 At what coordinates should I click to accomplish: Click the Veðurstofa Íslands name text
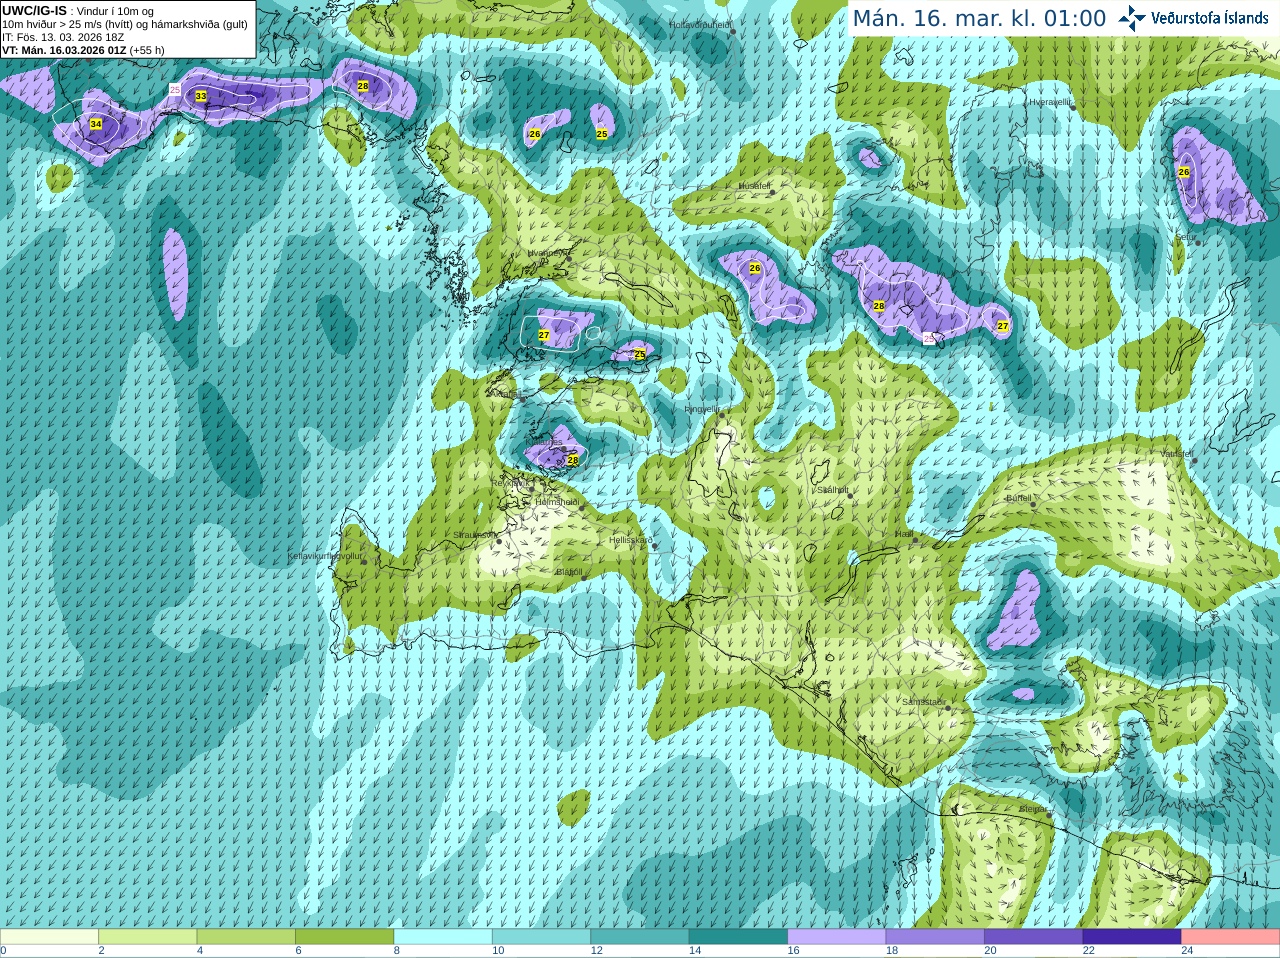point(1209,18)
